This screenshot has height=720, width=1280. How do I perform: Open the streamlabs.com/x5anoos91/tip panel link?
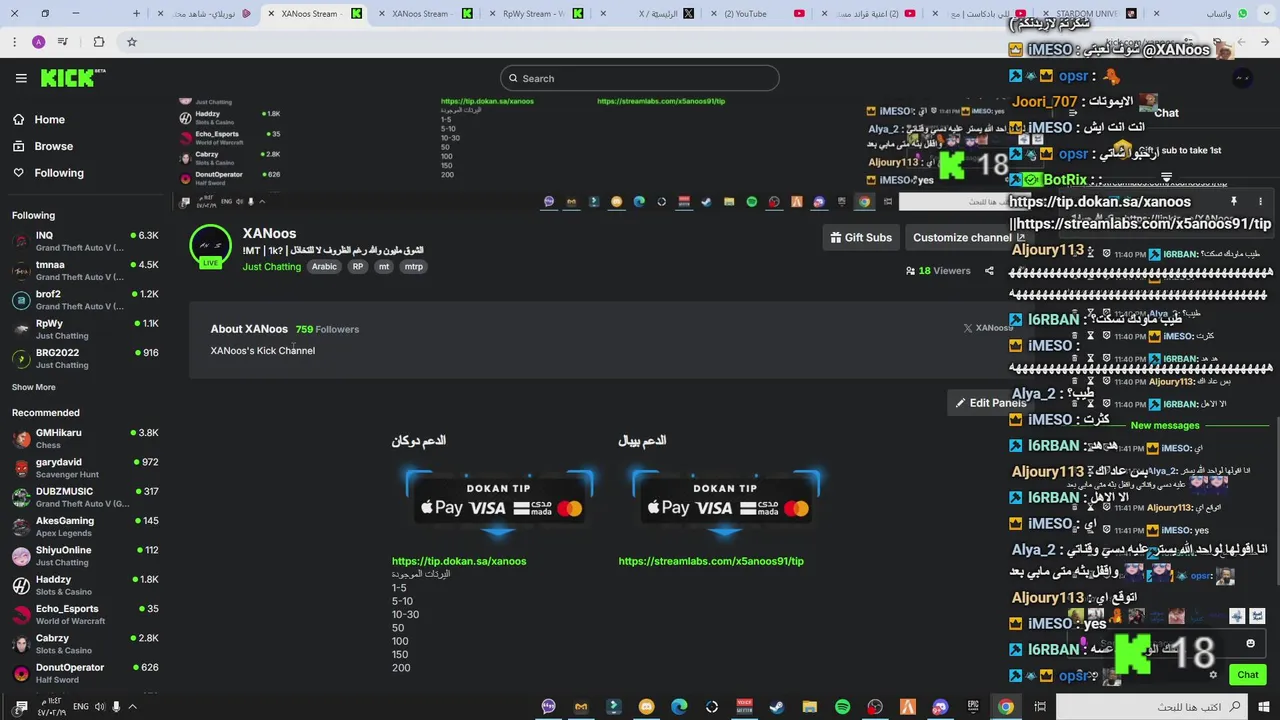pos(711,561)
